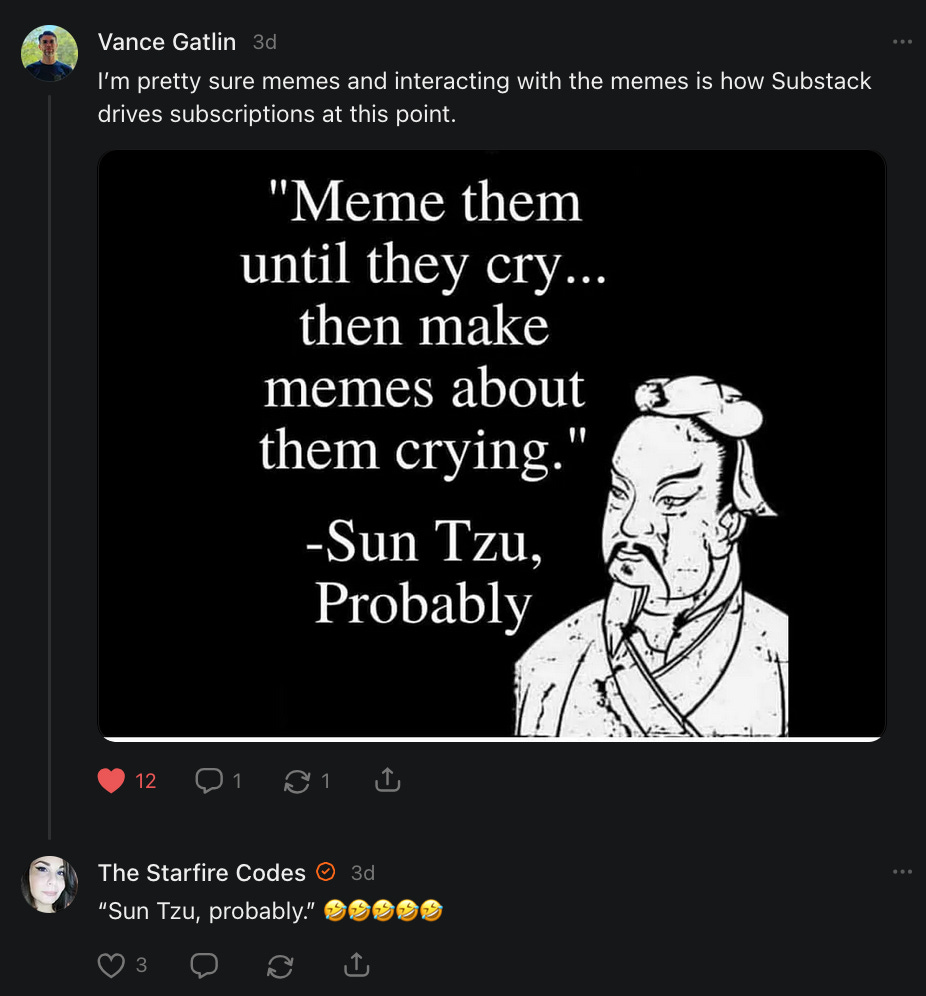Viewport: 926px width, 996px height.
Task: Click The Starfire Codes' profile avatar
Action: [49, 884]
